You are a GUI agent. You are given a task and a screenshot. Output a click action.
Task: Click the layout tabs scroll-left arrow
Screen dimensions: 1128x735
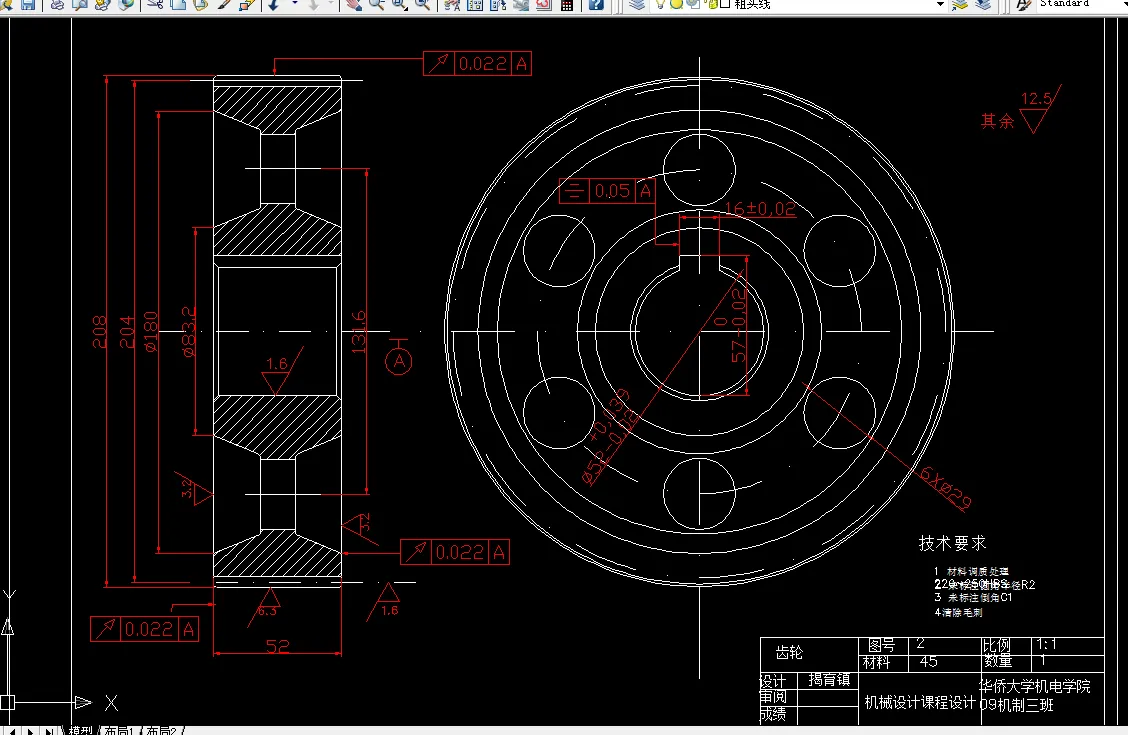pos(13,731)
